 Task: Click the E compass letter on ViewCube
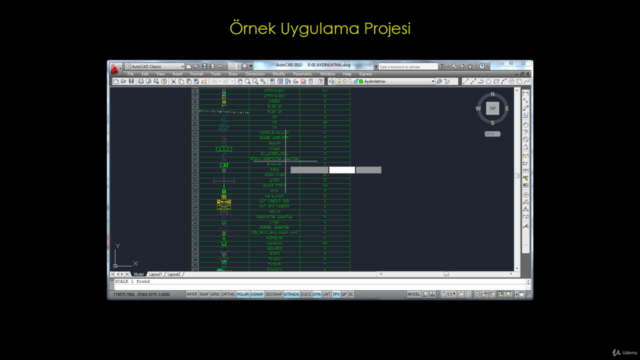coord(507,109)
